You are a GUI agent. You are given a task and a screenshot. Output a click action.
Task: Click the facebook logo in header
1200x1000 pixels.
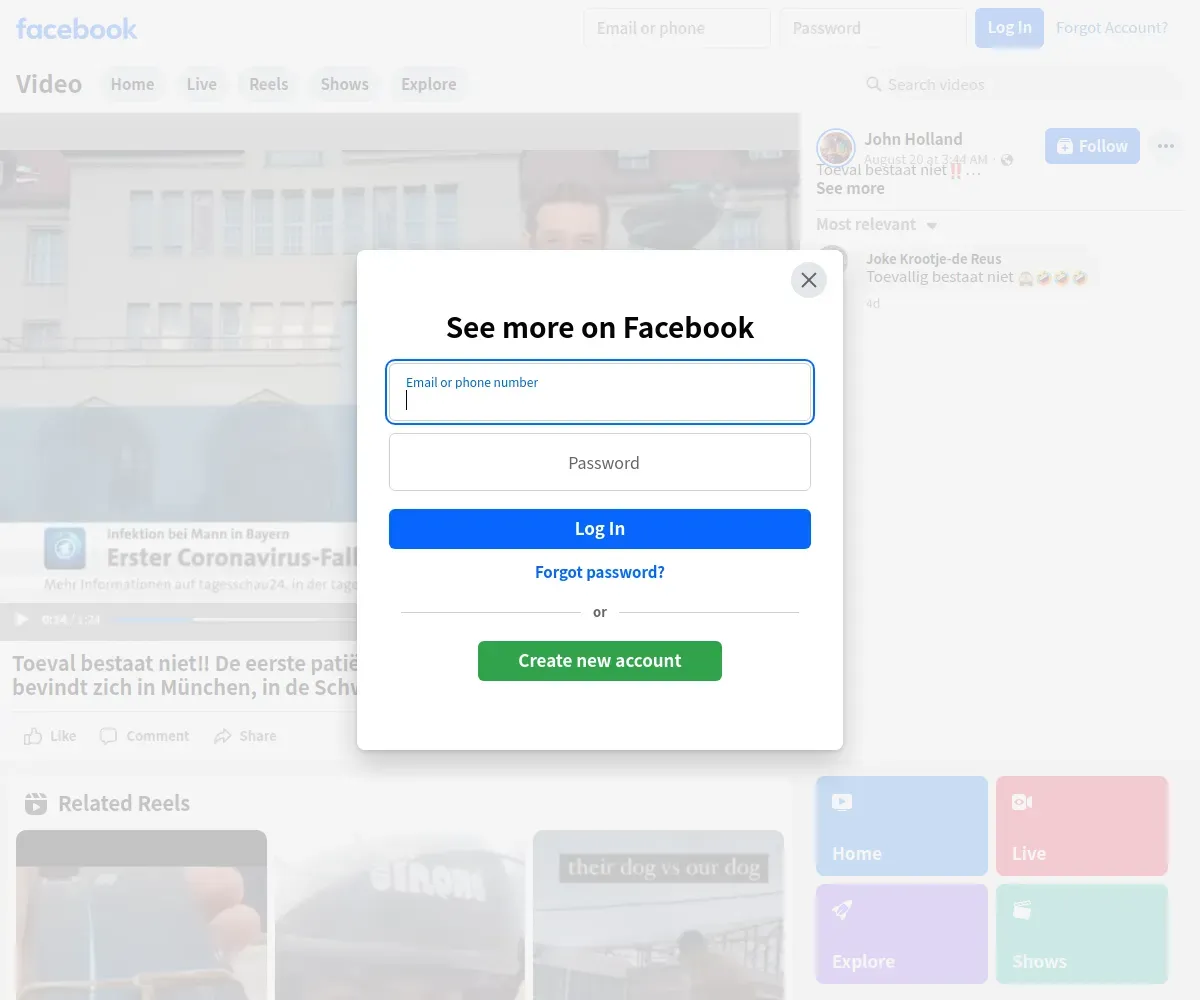point(77,28)
